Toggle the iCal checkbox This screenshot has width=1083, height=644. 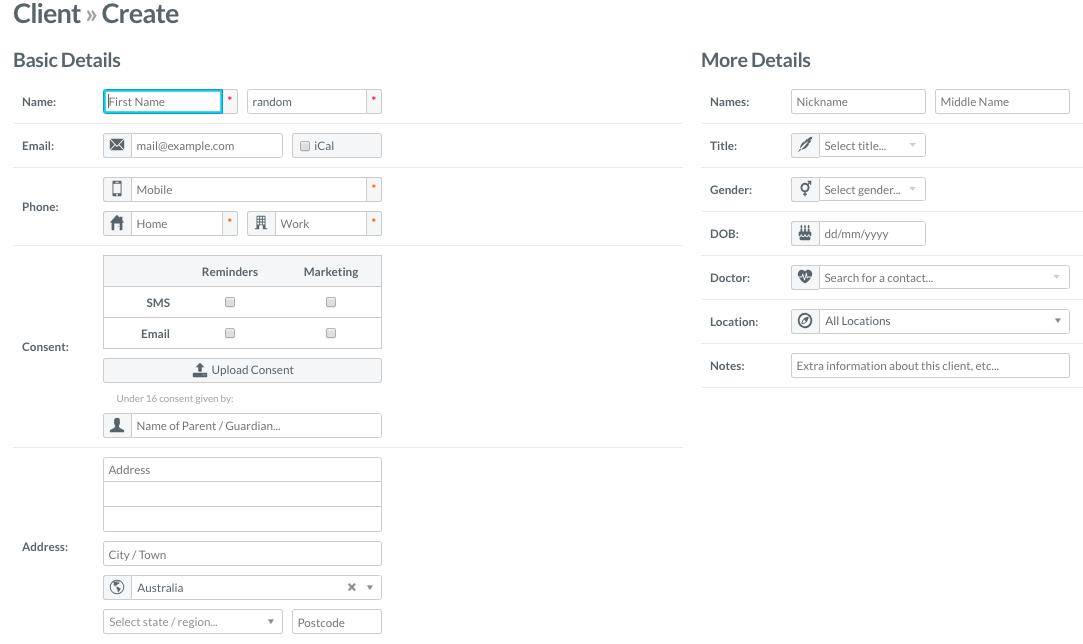click(x=305, y=146)
